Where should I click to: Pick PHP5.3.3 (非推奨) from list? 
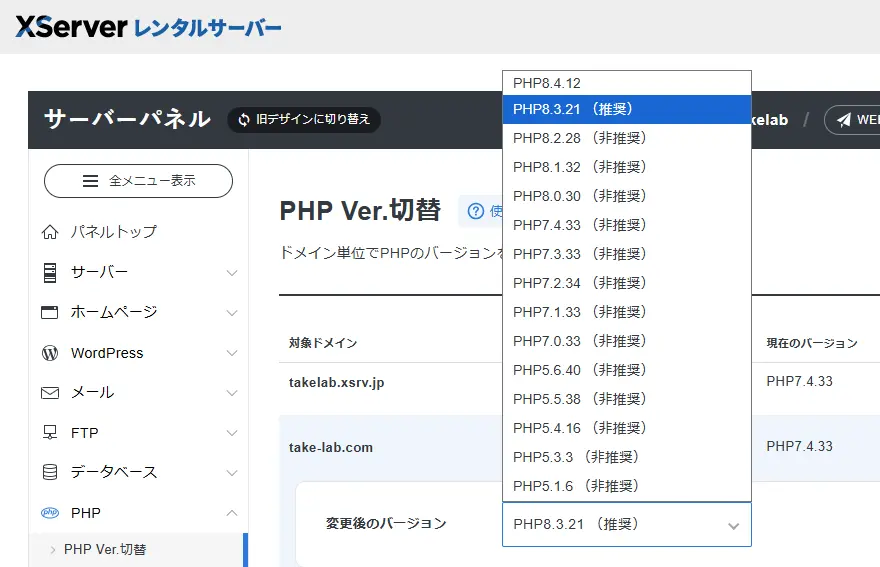point(626,457)
